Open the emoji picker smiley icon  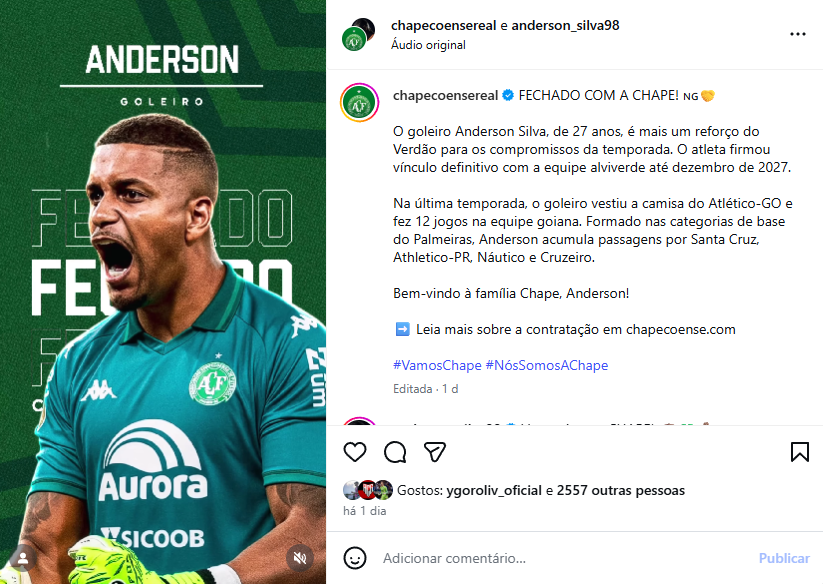tap(355, 558)
